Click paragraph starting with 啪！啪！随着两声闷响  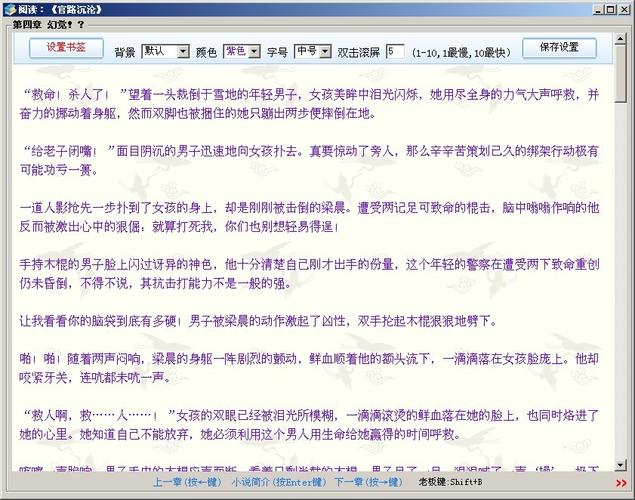(x=309, y=368)
